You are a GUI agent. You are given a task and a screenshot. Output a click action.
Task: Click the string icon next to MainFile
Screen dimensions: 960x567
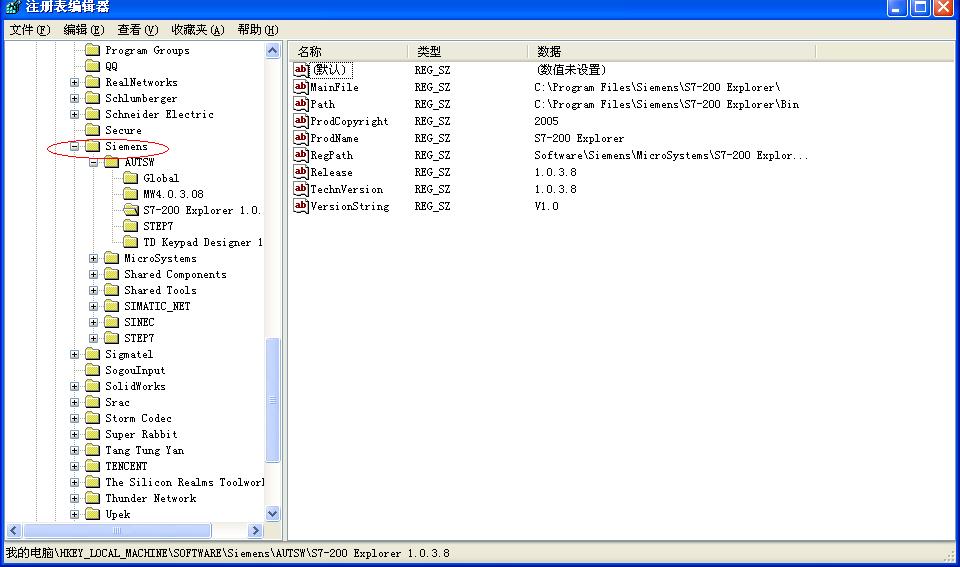301,87
